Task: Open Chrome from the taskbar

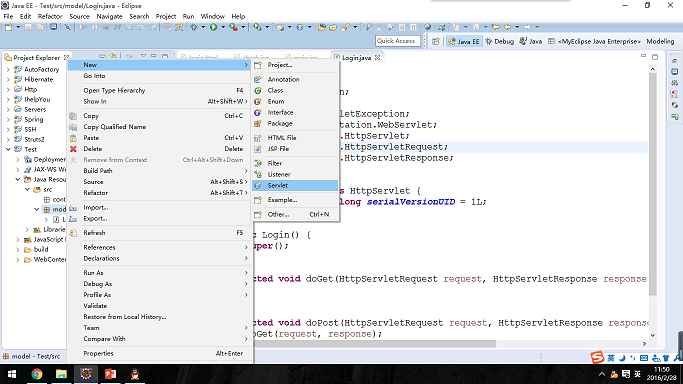Action: coord(37,374)
